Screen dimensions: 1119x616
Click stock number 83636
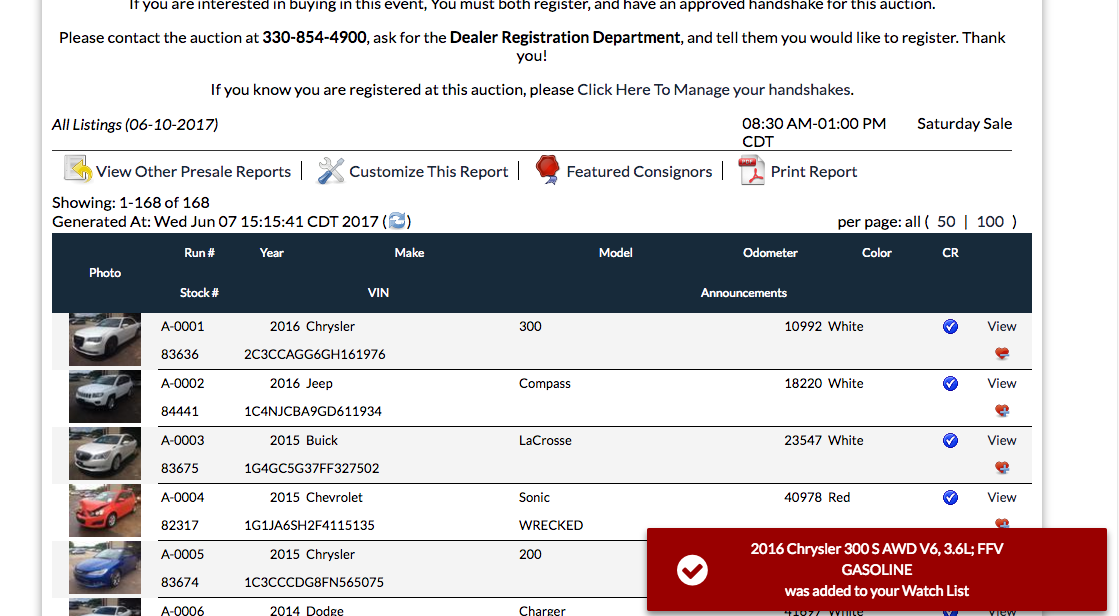click(180, 354)
